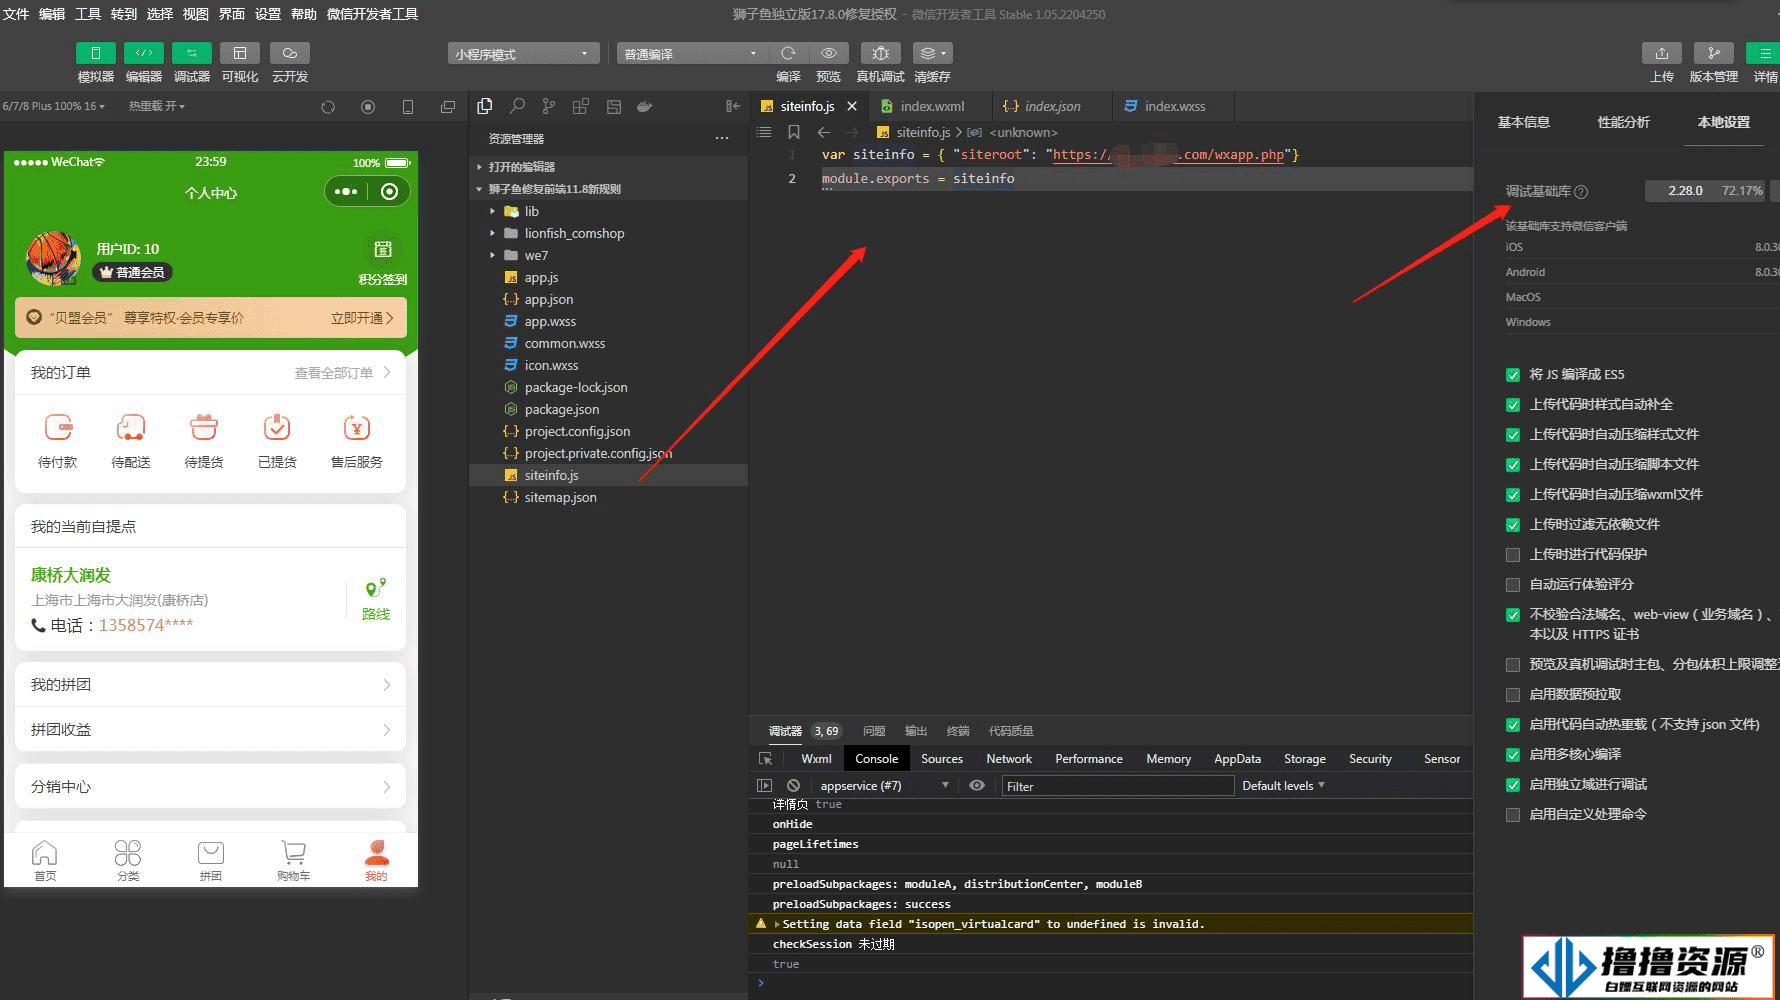Viewport: 1780px width, 1000px height.
Task: Switch to index.wxml editor tab
Action: [x=932, y=106]
